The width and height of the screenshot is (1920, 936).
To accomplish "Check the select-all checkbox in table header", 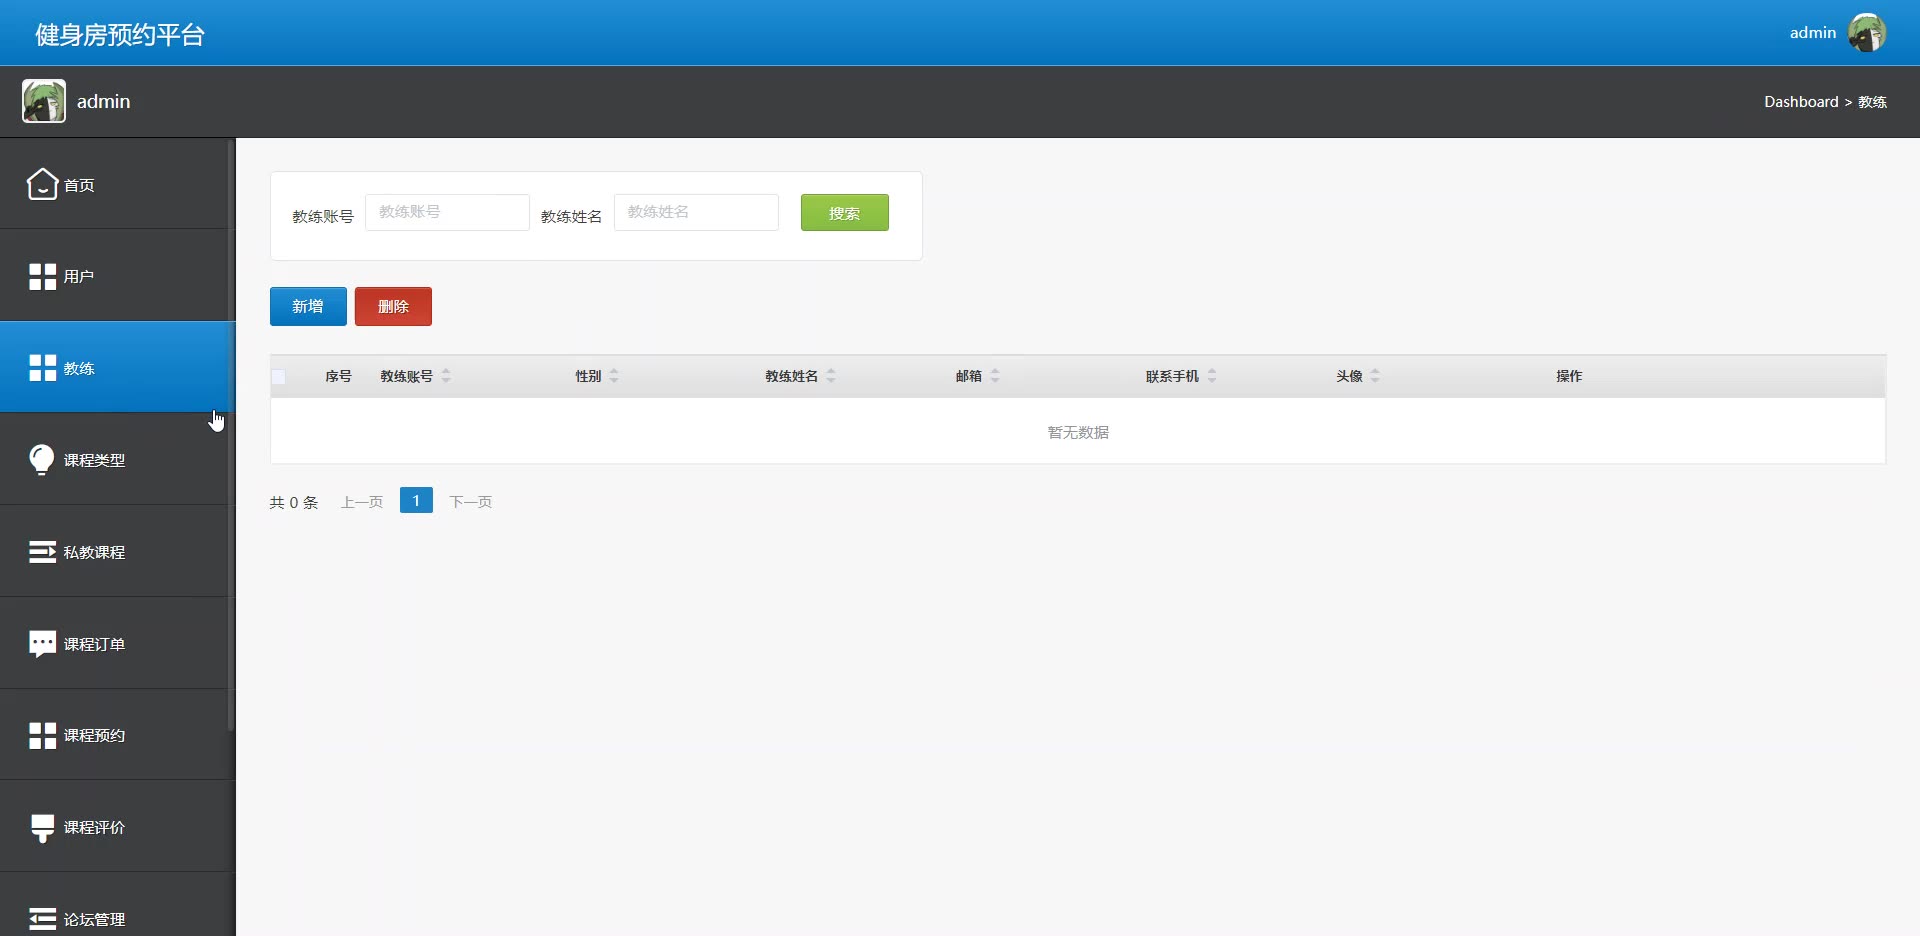I will [278, 377].
